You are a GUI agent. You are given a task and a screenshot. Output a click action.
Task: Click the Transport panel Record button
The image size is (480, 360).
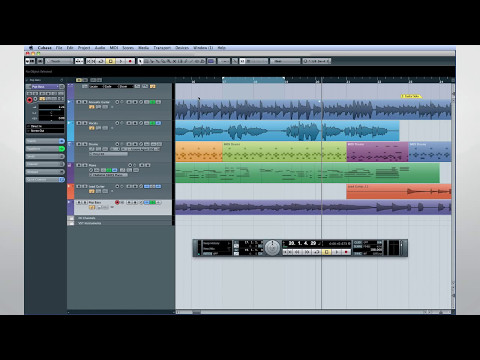point(346,252)
